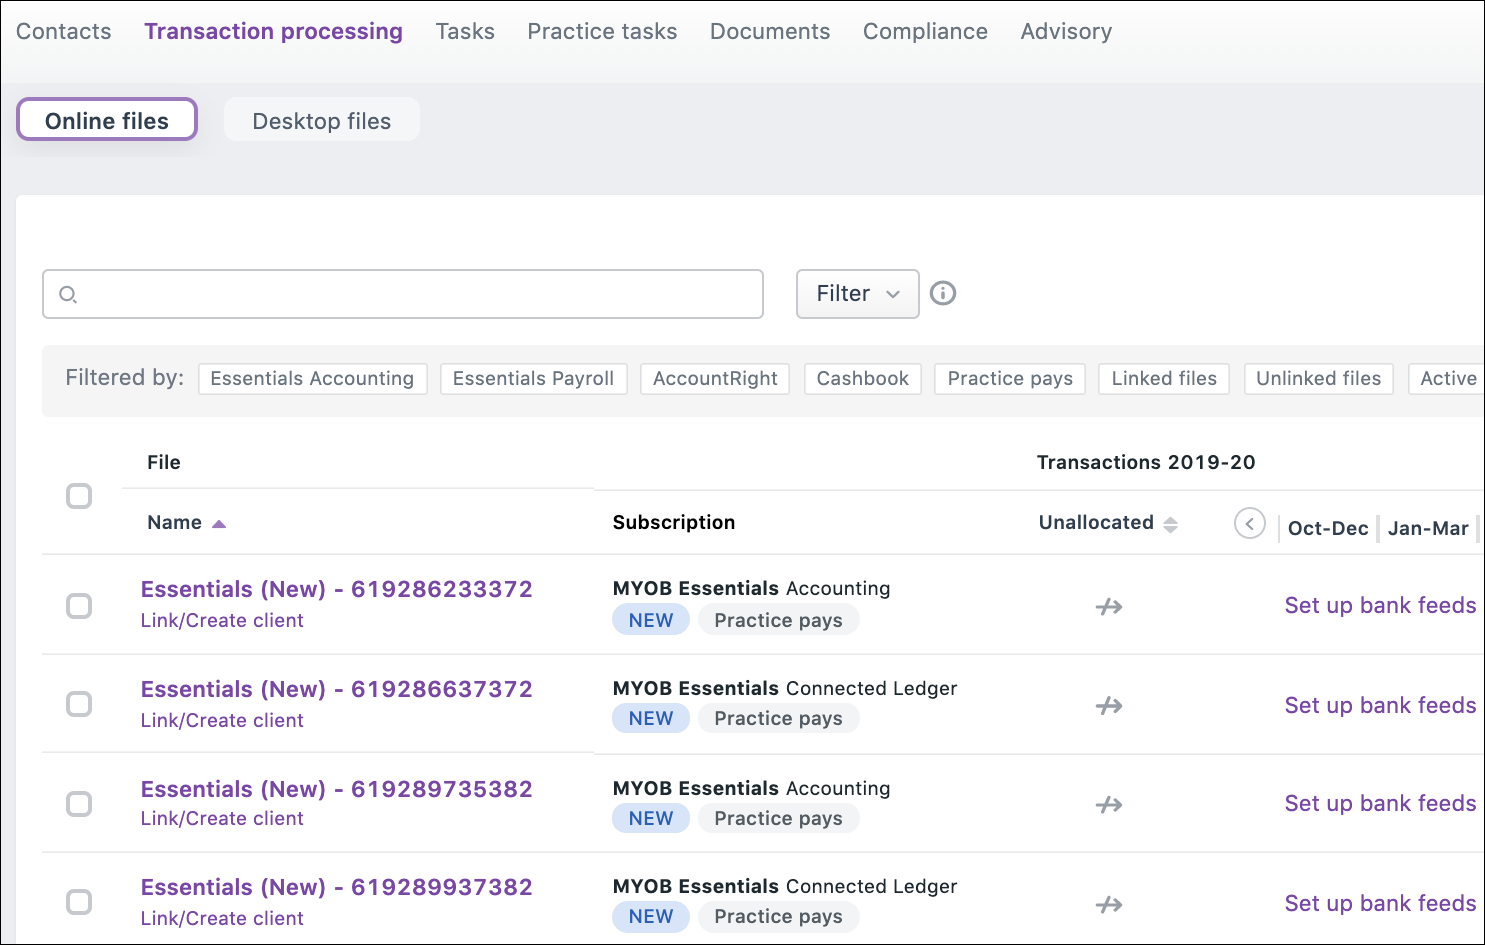
Task: Open the Tasks menu item
Action: pyautogui.click(x=465, y=31)
